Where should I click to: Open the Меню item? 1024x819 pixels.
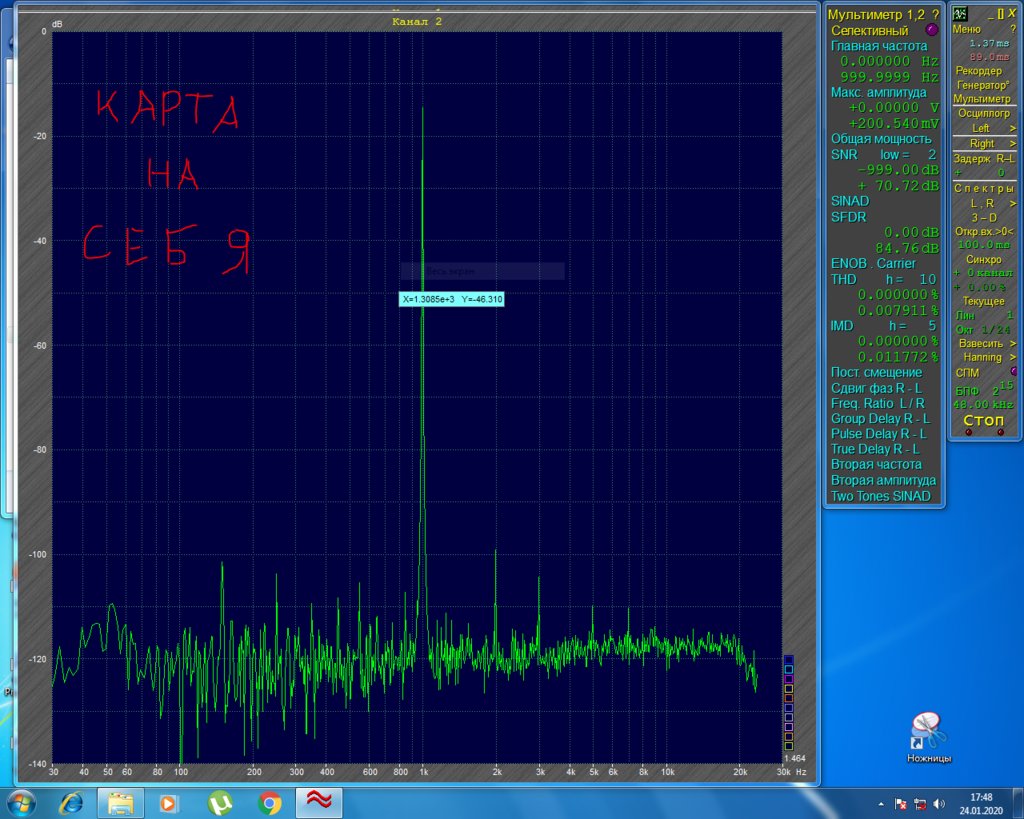coord(968,30)
